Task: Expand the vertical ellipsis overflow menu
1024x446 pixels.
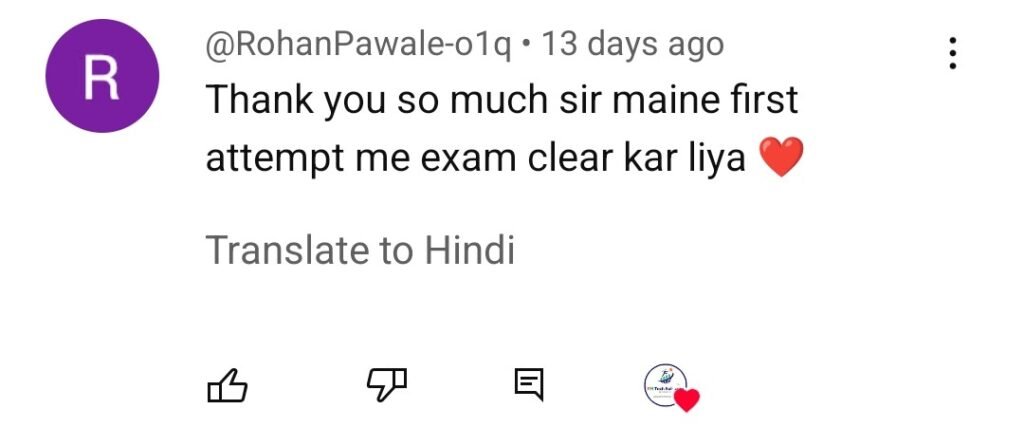Action: coord(953,53)
